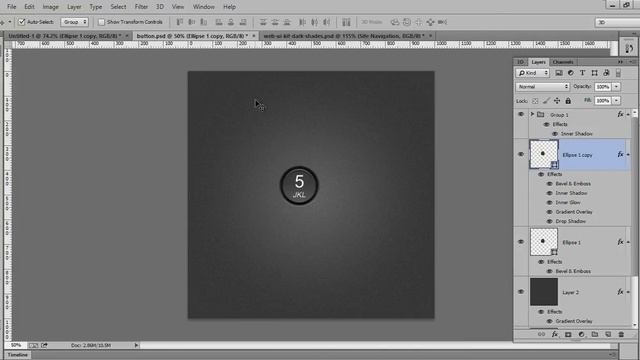The height and width of the screenshot is (360, 640).
Task: Open the Window menu
Action: (x=204, y=7)
